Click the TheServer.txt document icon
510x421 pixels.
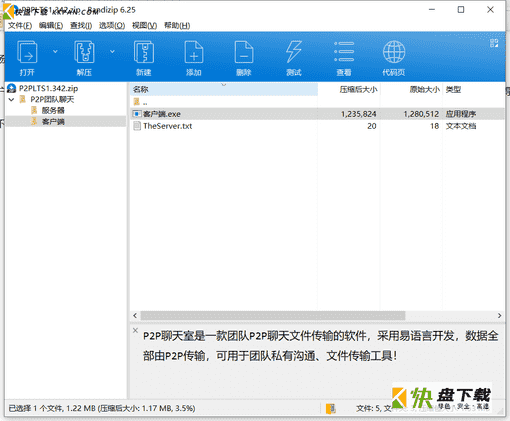[x=137, y=126]
